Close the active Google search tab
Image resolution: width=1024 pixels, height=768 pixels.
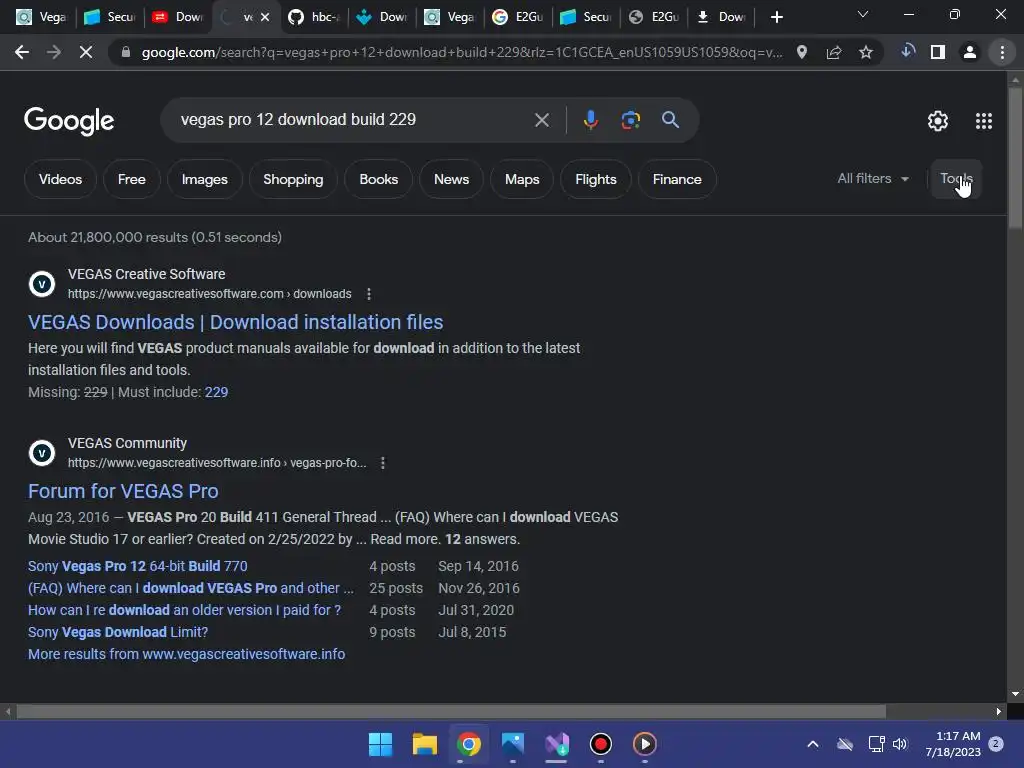(265, 18)
